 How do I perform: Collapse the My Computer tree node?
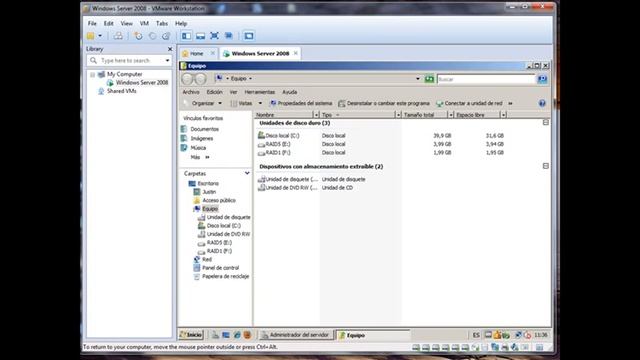coord(93,75)
